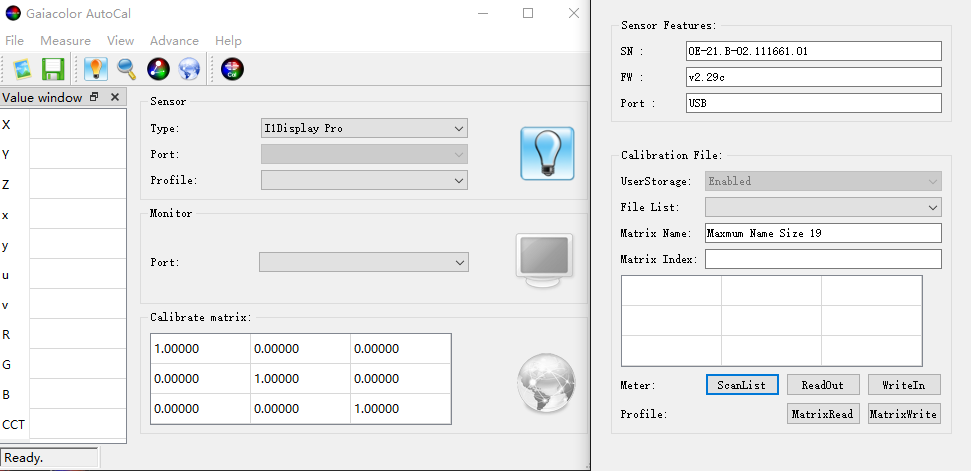
Task: Open the Help menu
Action: (228, 41)
